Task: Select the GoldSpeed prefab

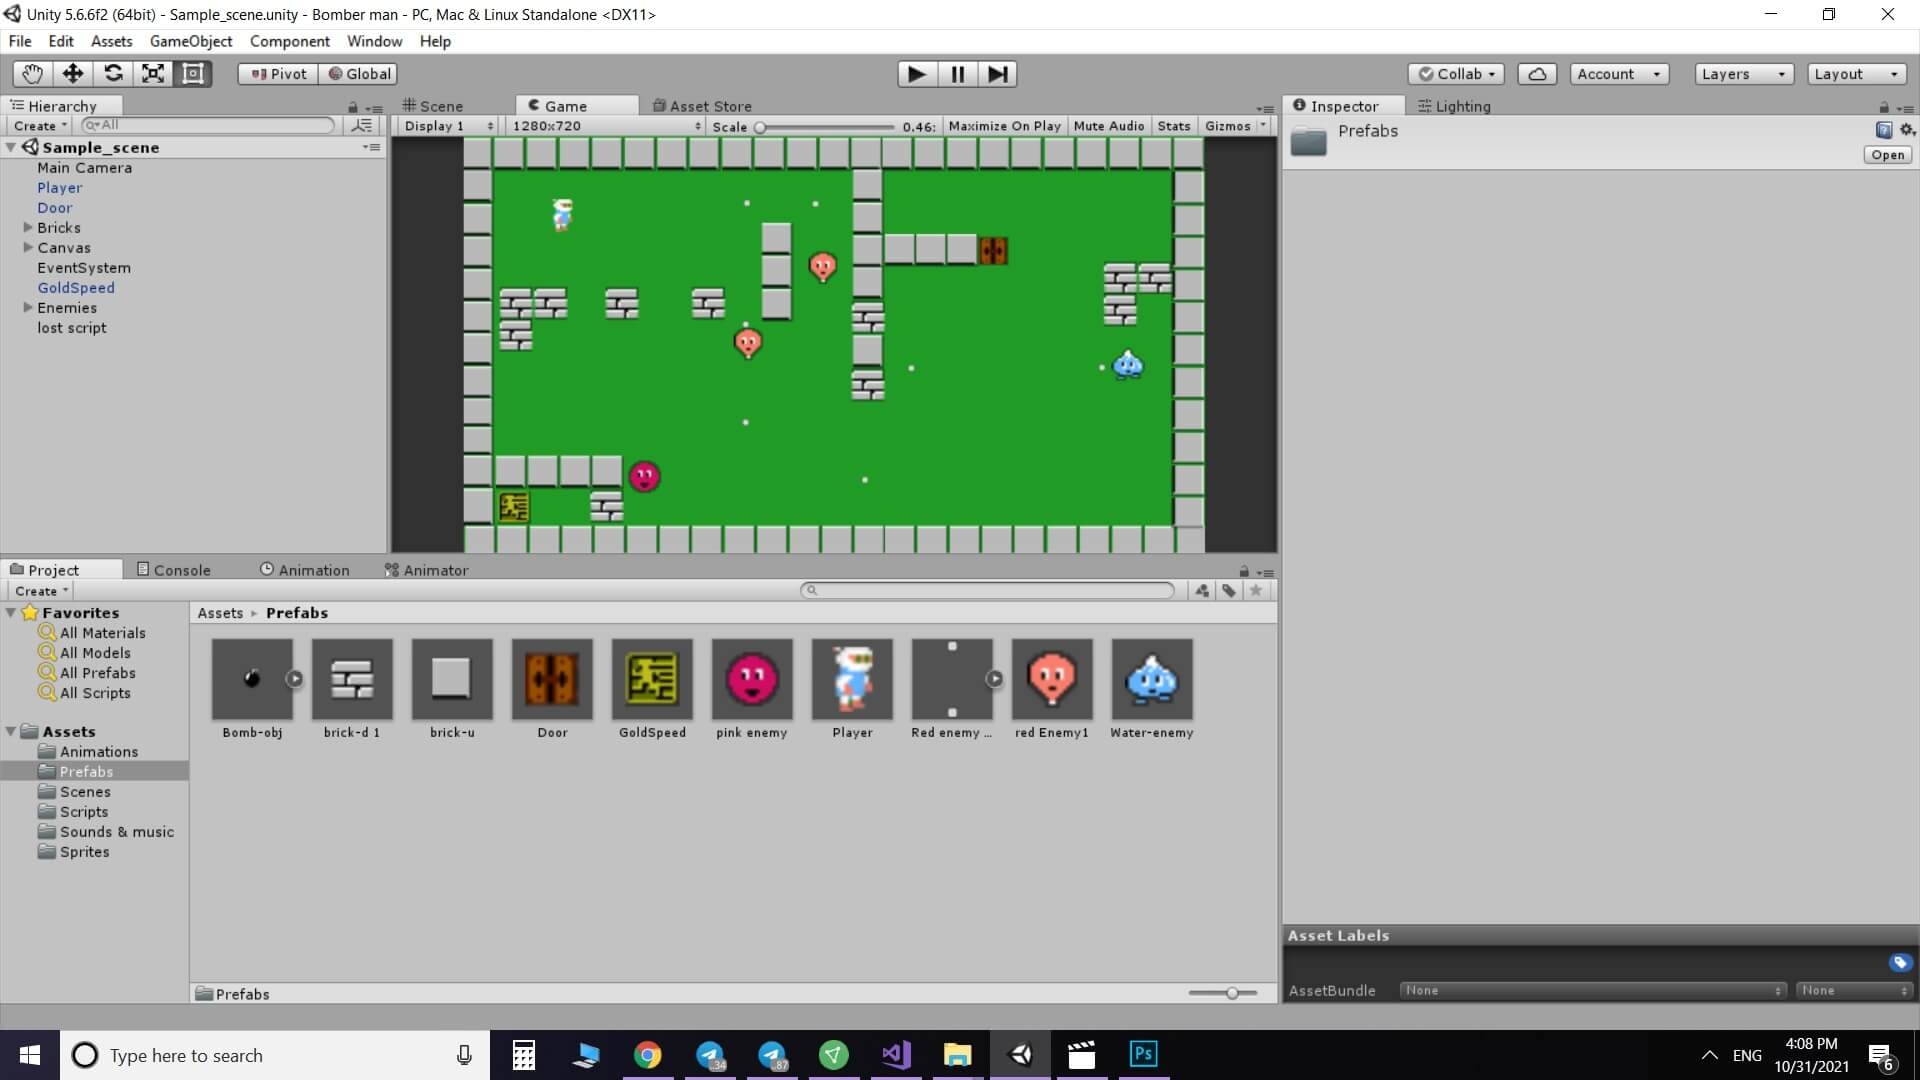Action: tap(652, 689)
